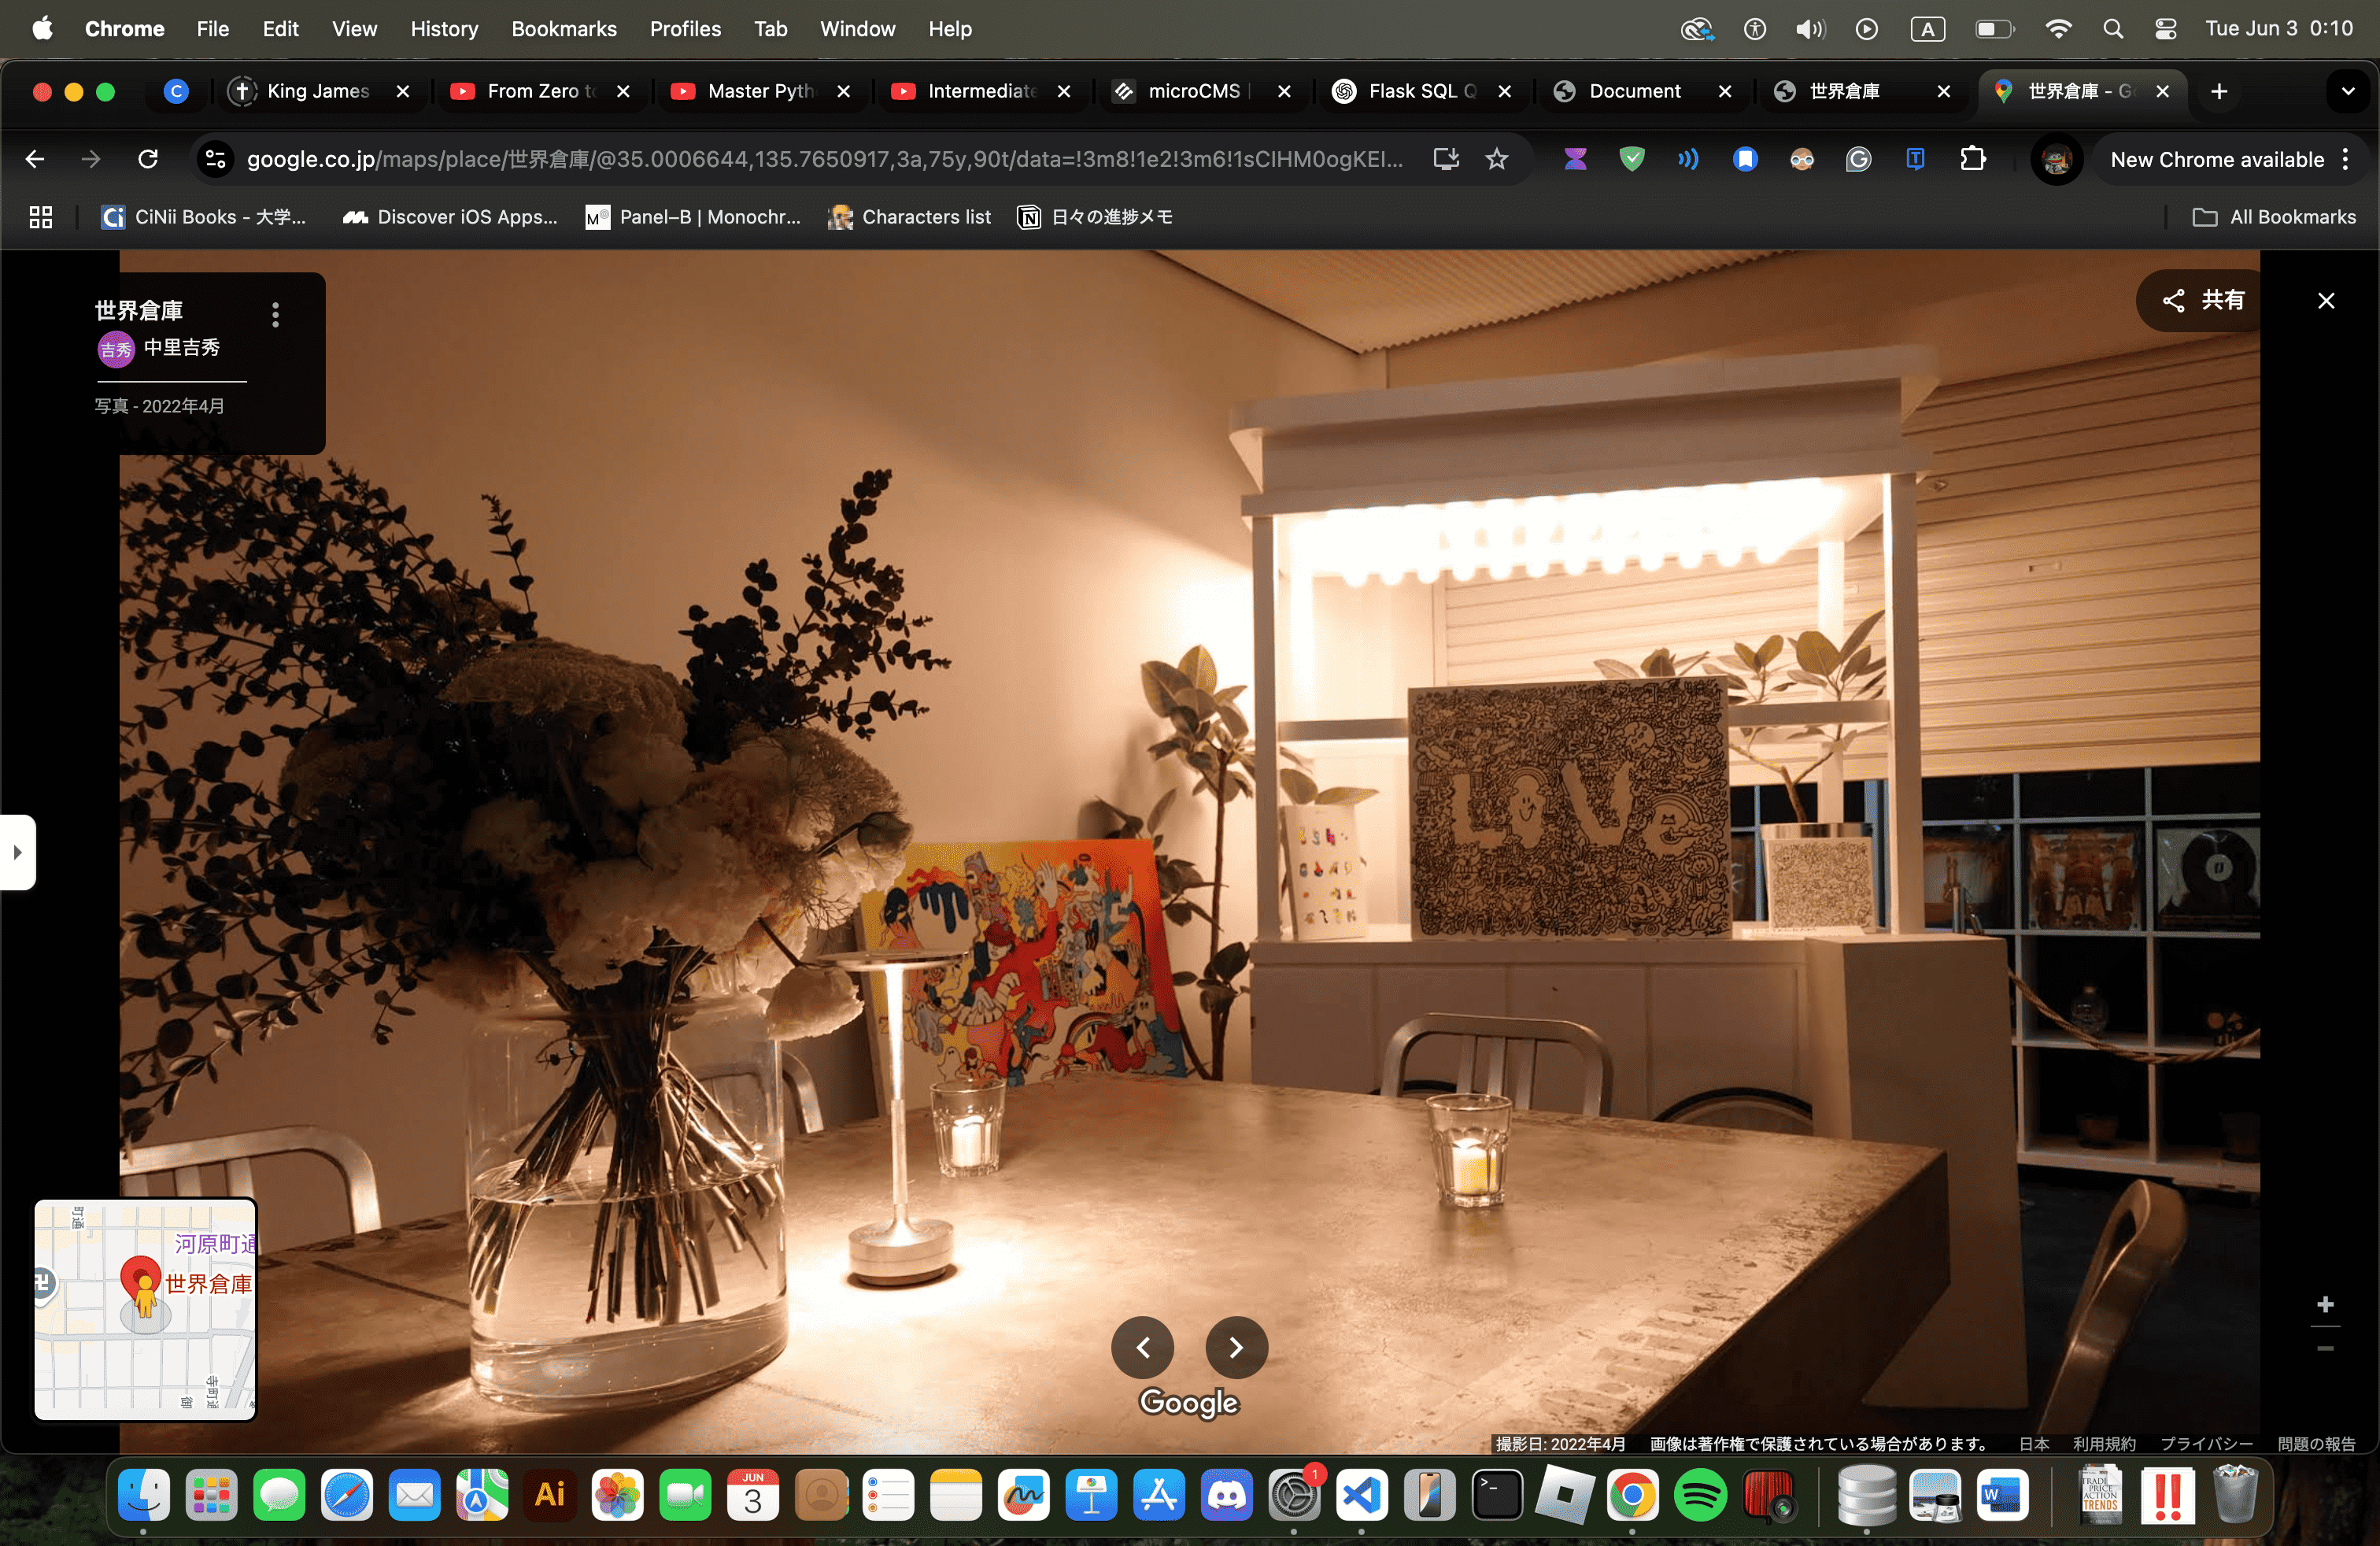The height and width of the screenshot is (1546, 2380).
Task: Switch to the microCMS tab
Action: coord(1192,91)
